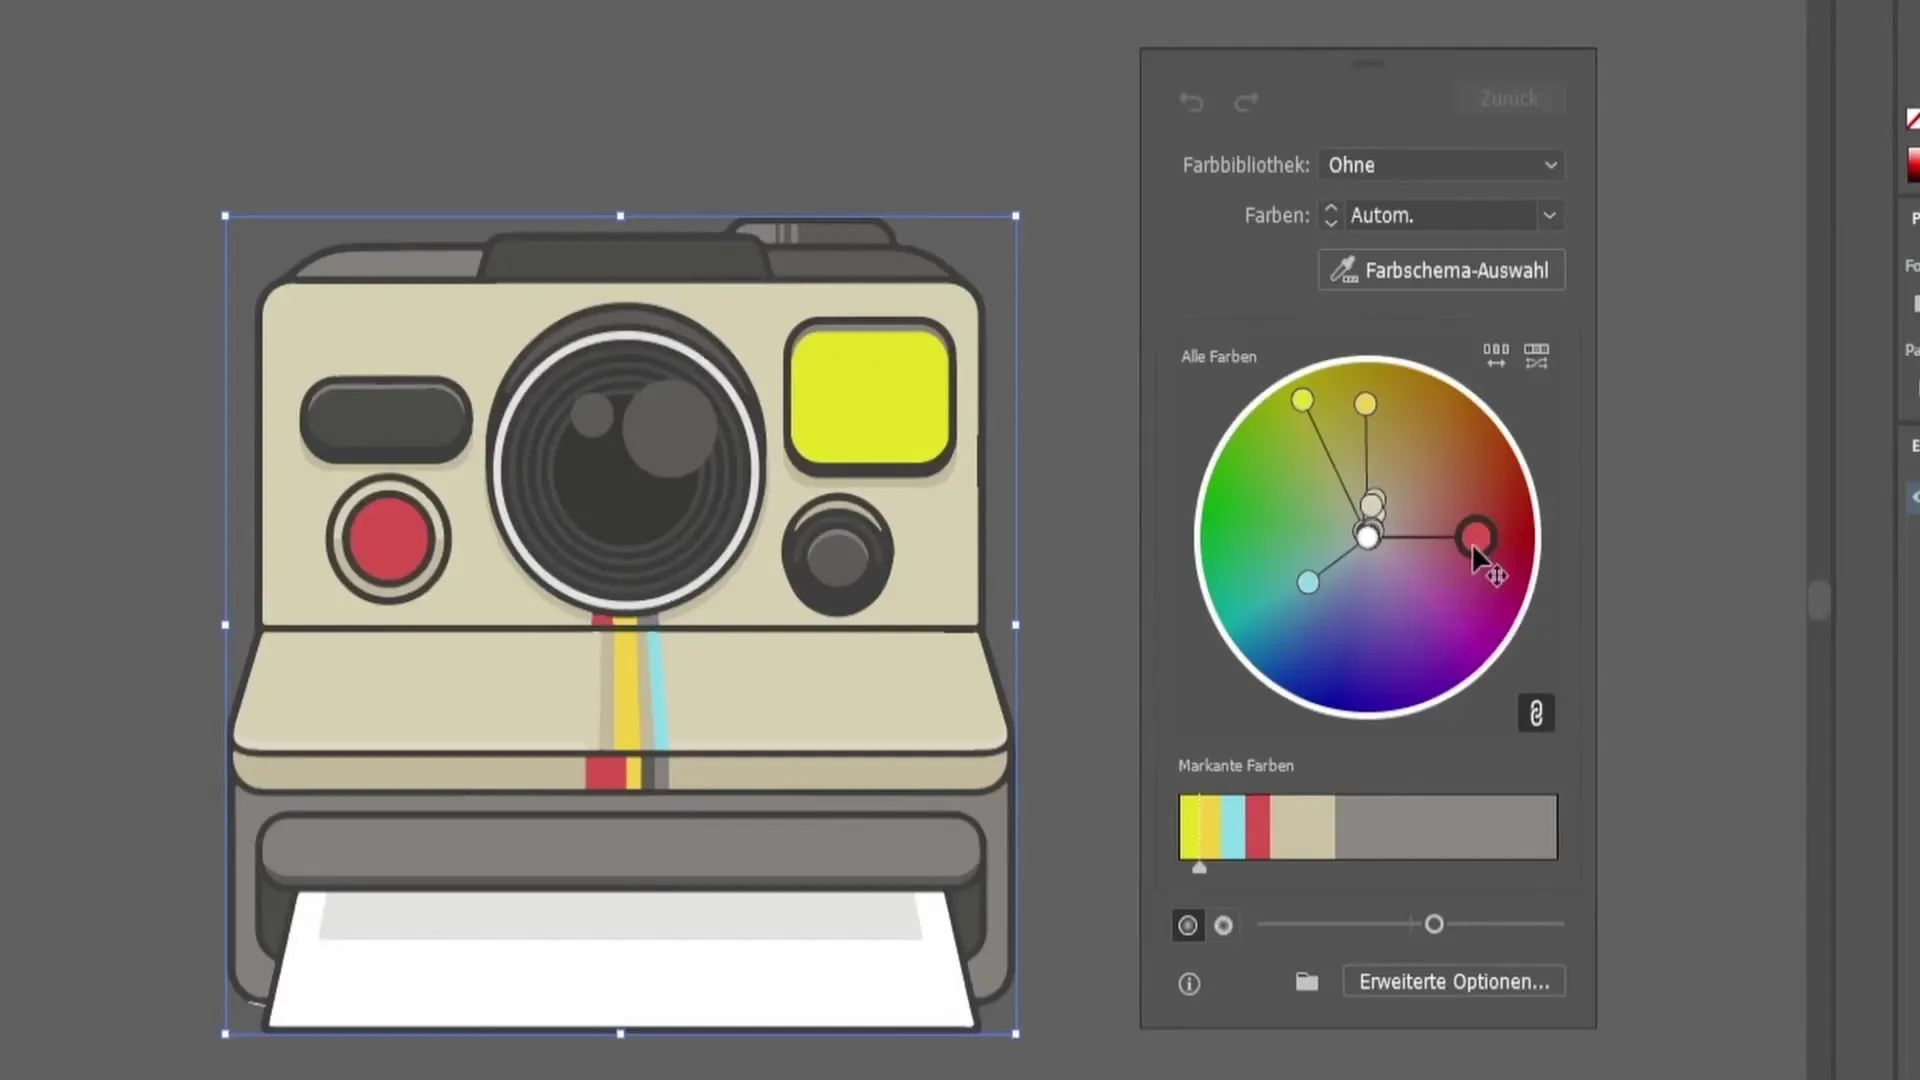
Task: Click the panel drag grip at top
Action: click(x=1368, y=63)
